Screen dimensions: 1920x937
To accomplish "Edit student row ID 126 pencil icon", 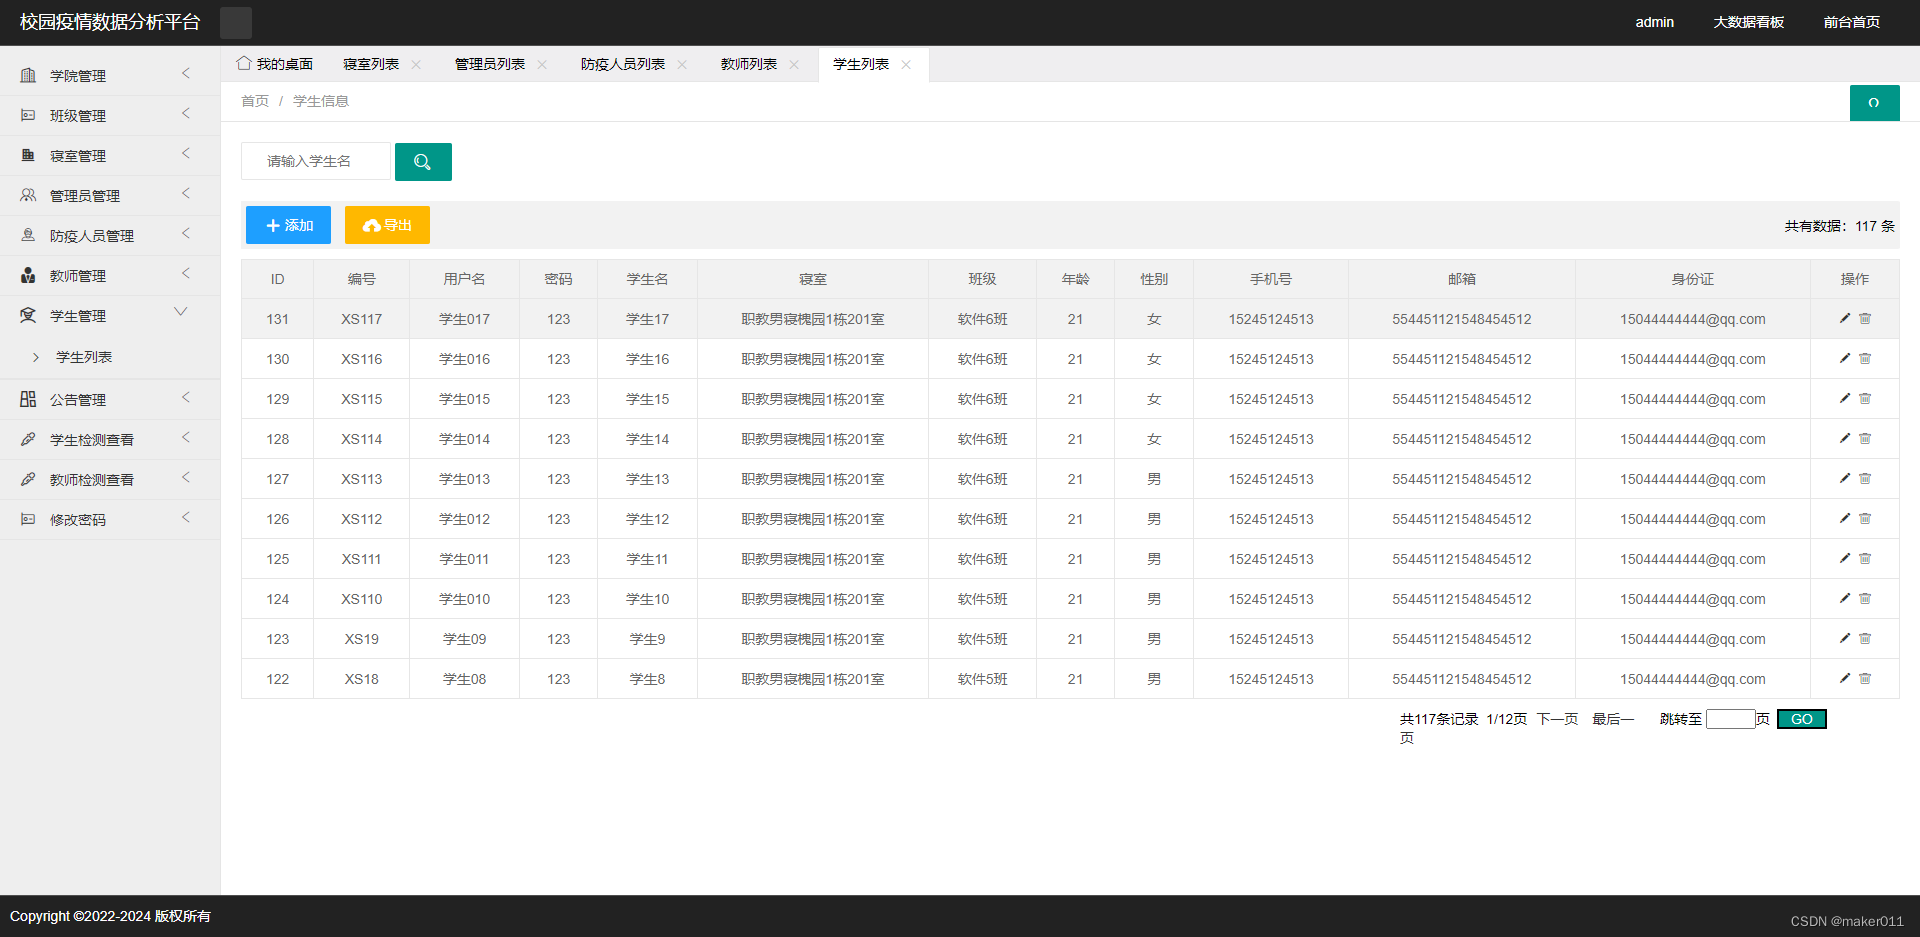I will (x=1845, y=519).
